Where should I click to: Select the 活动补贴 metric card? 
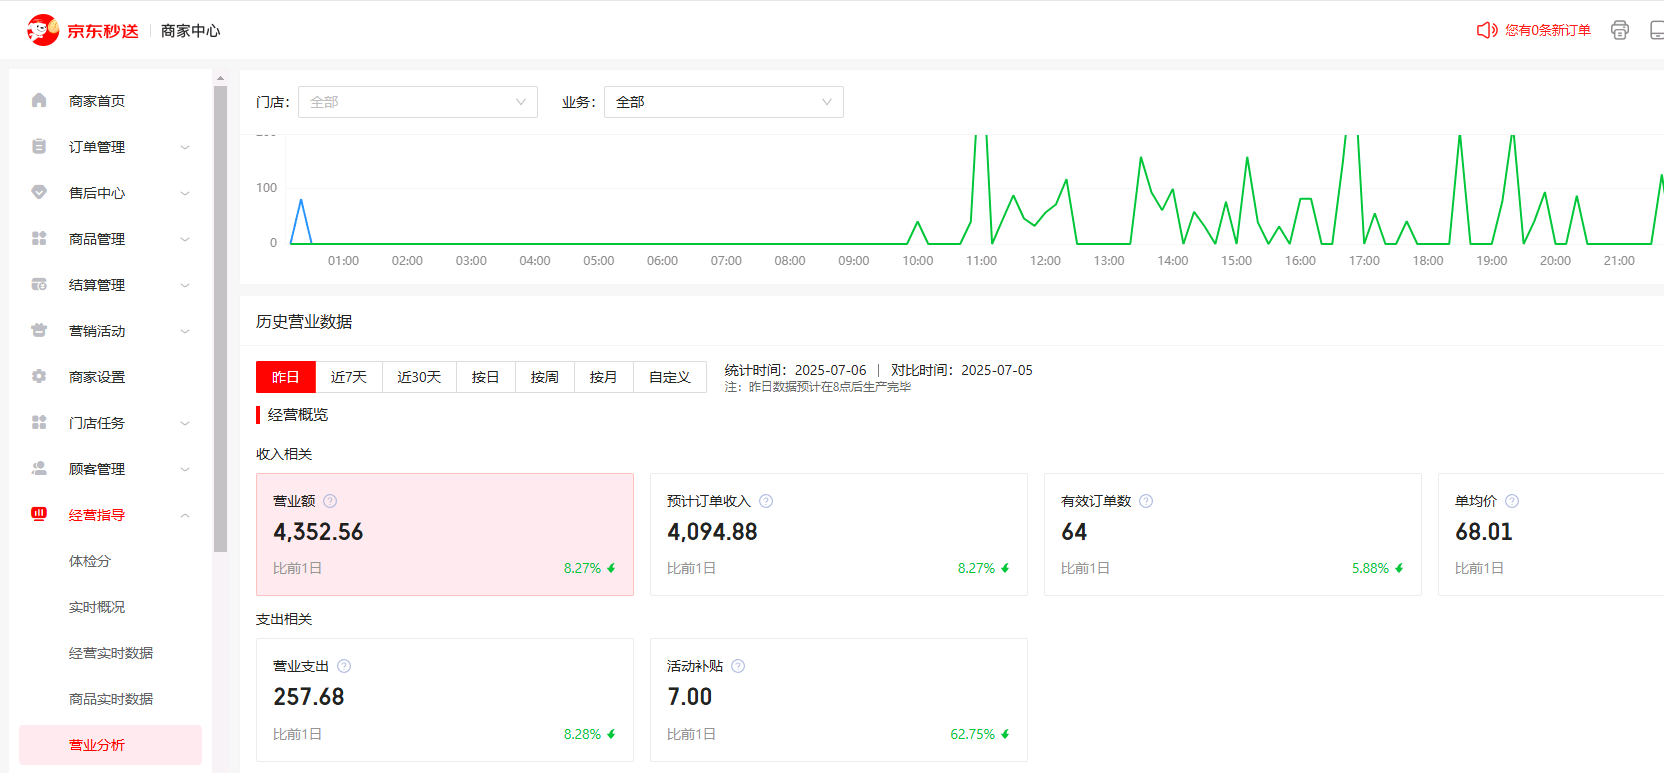pos(839,700)
